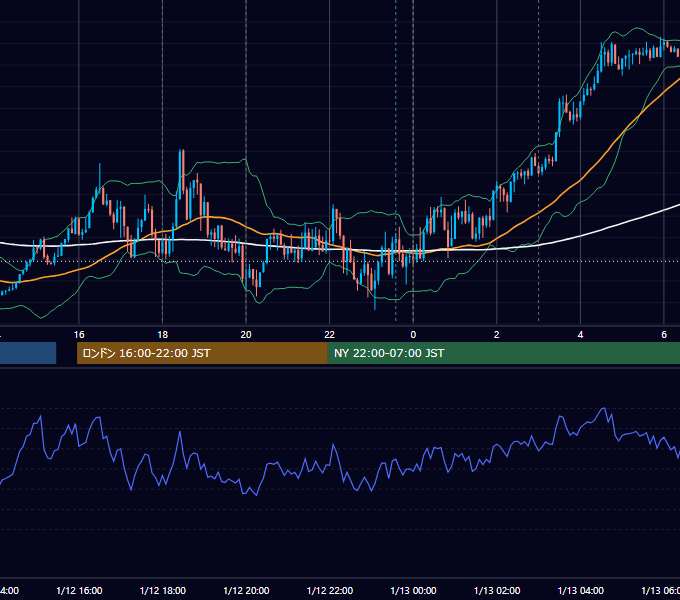Click the blue session bar before London
Screen dimensions: 680x600
28,353
